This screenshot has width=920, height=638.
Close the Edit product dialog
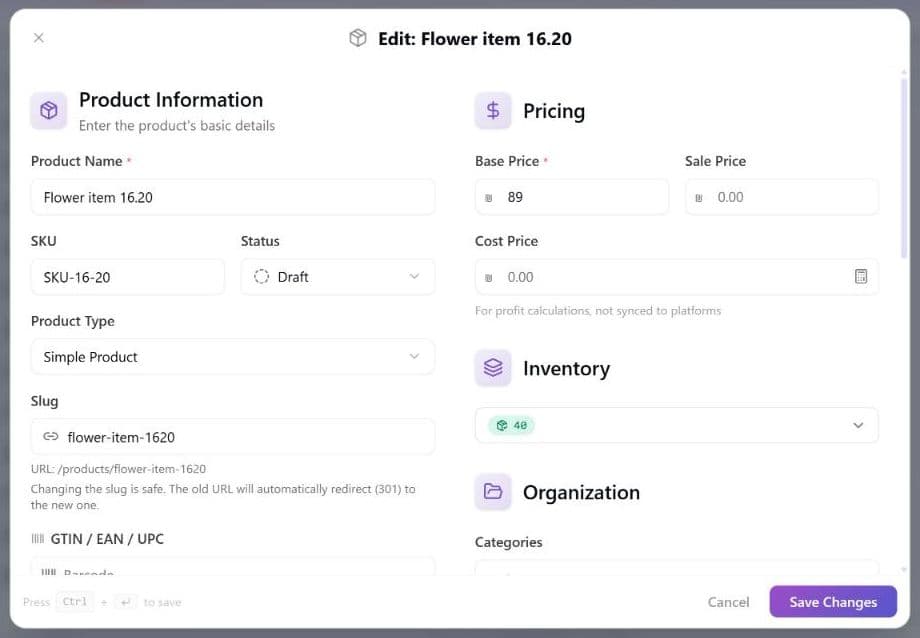click(x=39, y=38)
